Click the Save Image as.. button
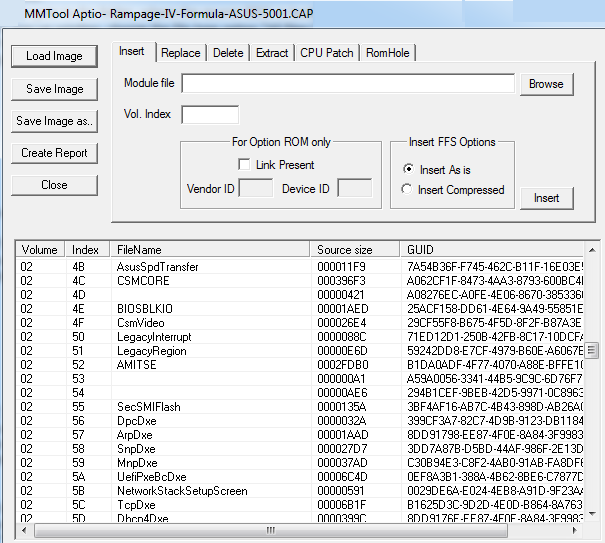The height and width of the screenshot is (543, 605). pos(54,121)
